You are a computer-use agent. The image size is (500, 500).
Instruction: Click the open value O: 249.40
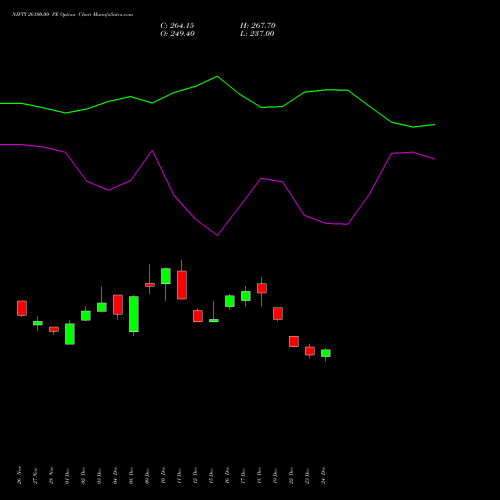tap(177, 34)
